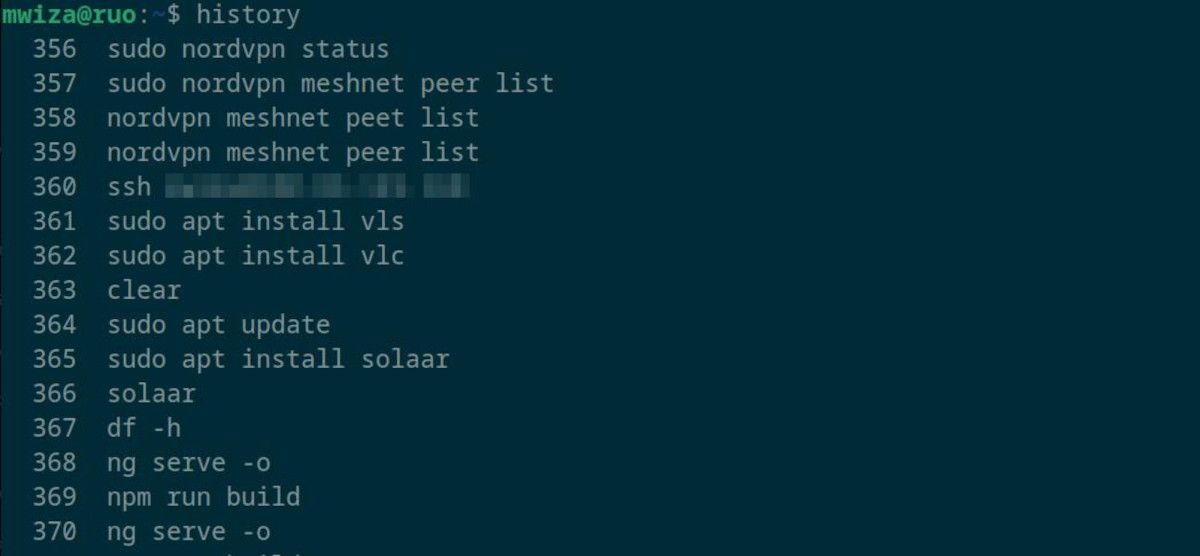The height and width of the screenshot is (556, 1200).
Task: Click the 'sudo apt update' entry
Action: [219, 325]
